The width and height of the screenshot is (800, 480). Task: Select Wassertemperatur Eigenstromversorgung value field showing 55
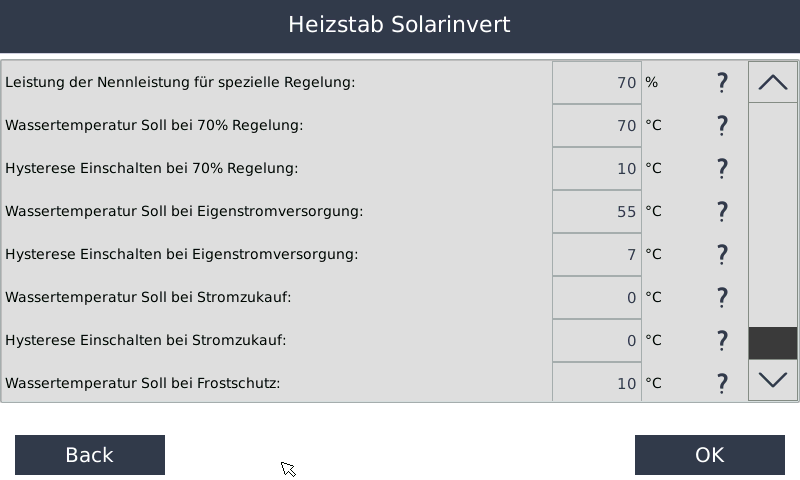597,211
